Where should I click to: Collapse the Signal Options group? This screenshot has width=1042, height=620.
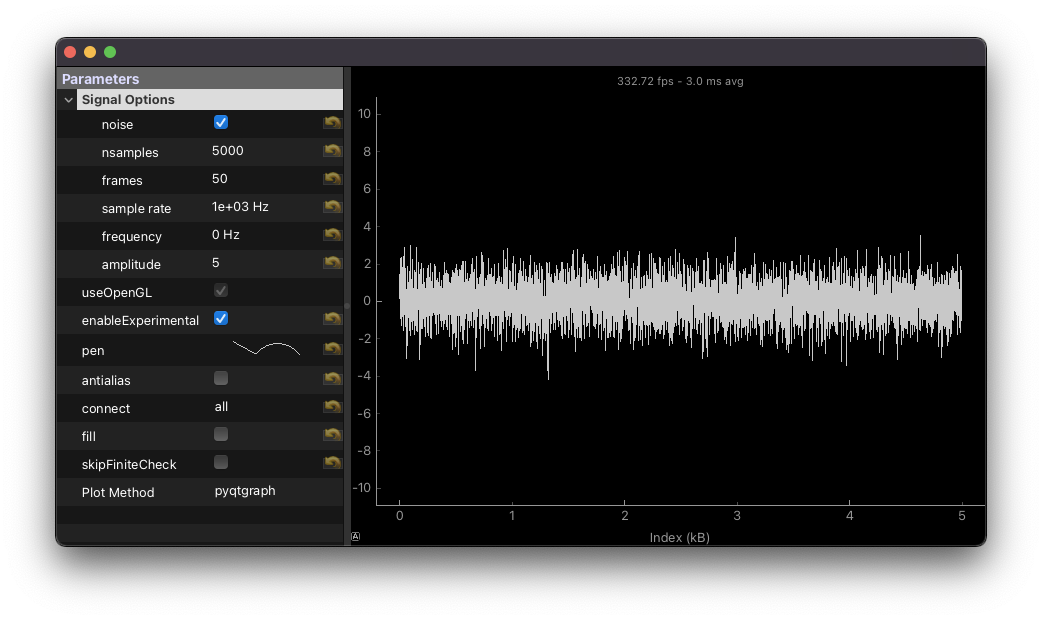pyautogui.click(x=67, y=99)
